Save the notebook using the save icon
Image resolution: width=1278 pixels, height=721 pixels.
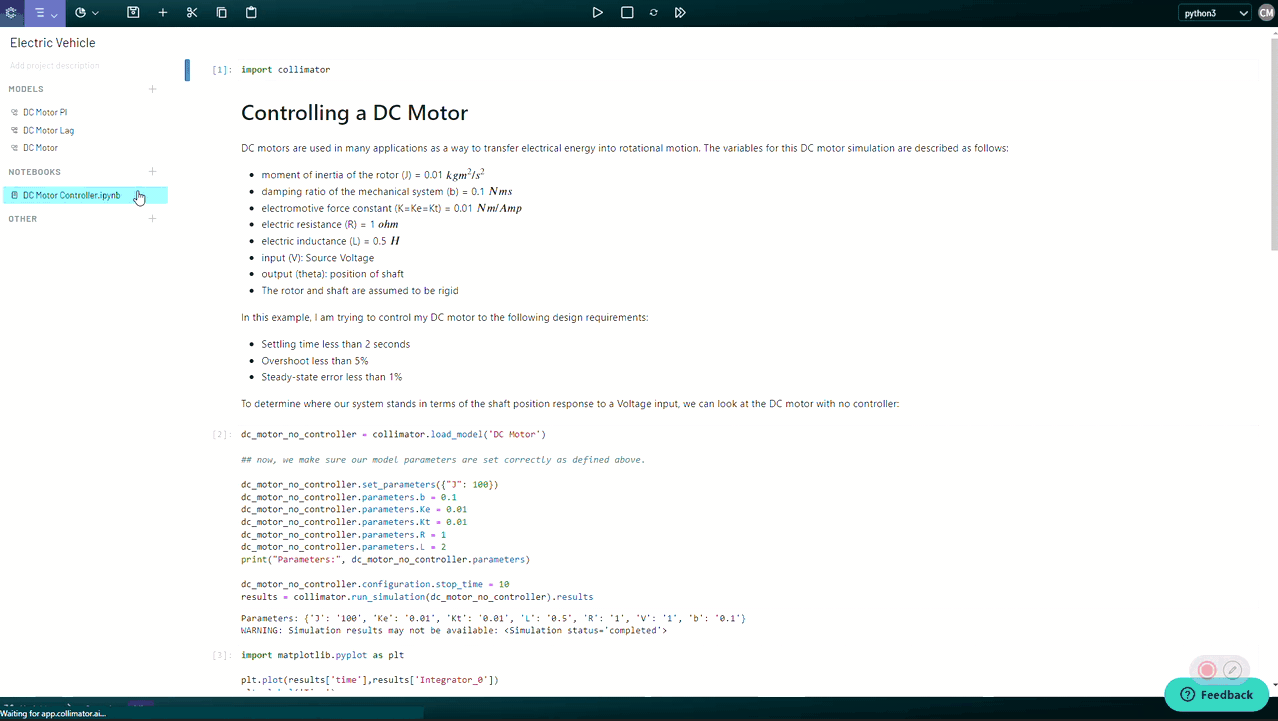[134, 12]
